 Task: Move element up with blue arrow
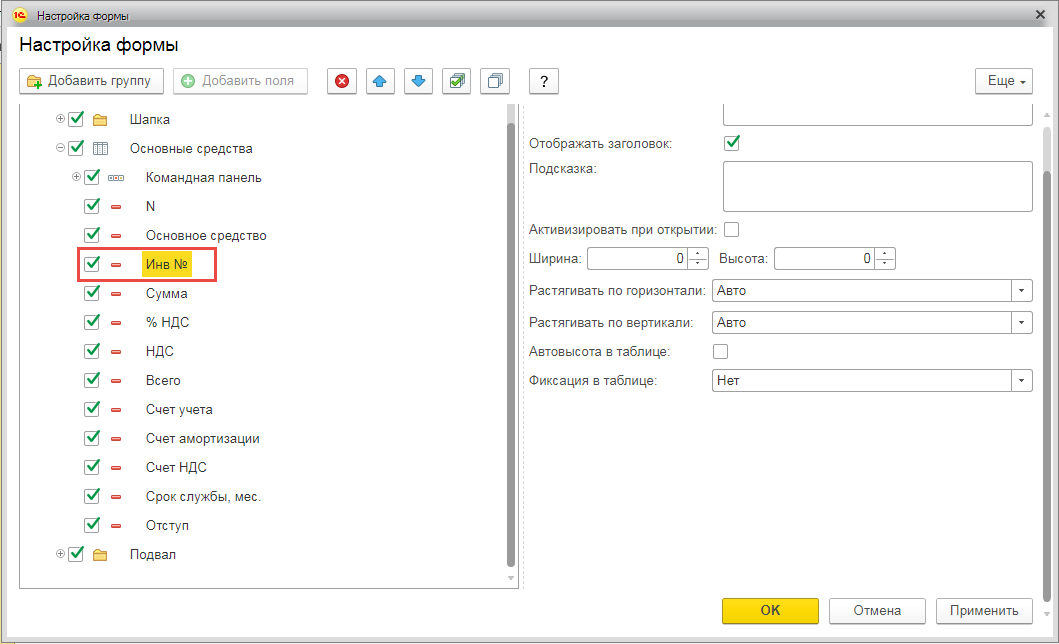click(380, 81)
